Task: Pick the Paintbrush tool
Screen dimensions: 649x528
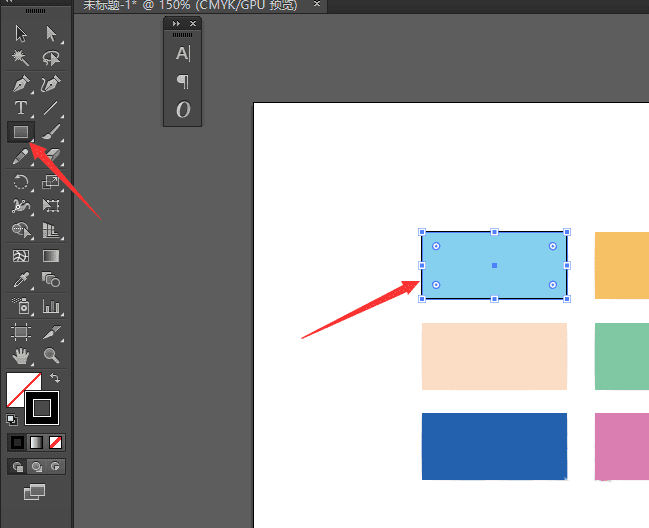Action: pos(51,132)
